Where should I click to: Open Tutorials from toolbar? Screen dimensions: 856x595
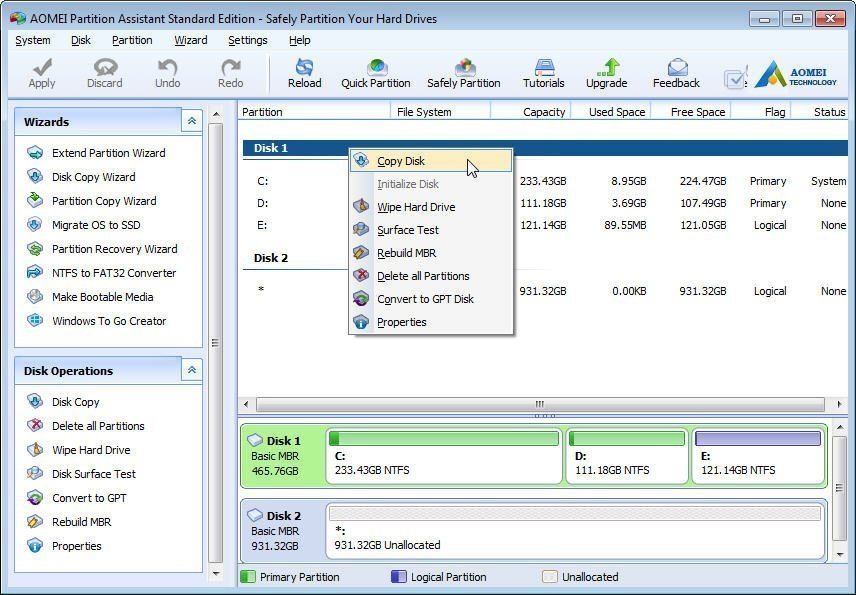(x=544, y=73)
